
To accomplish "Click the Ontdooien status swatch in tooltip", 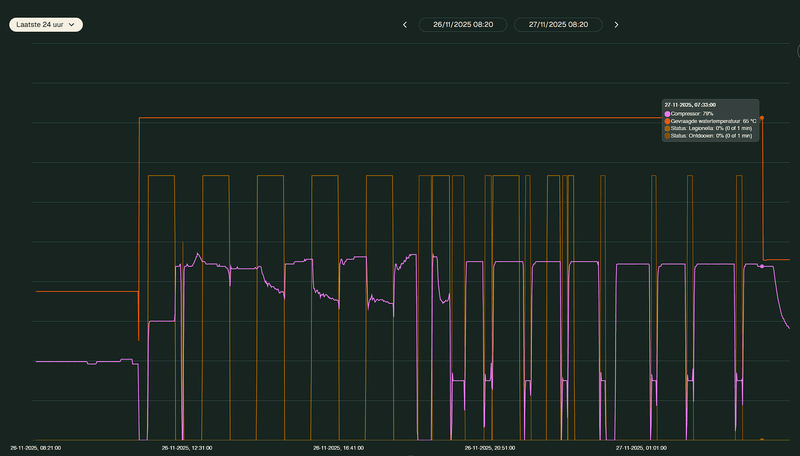I will (x=667, y=136).
